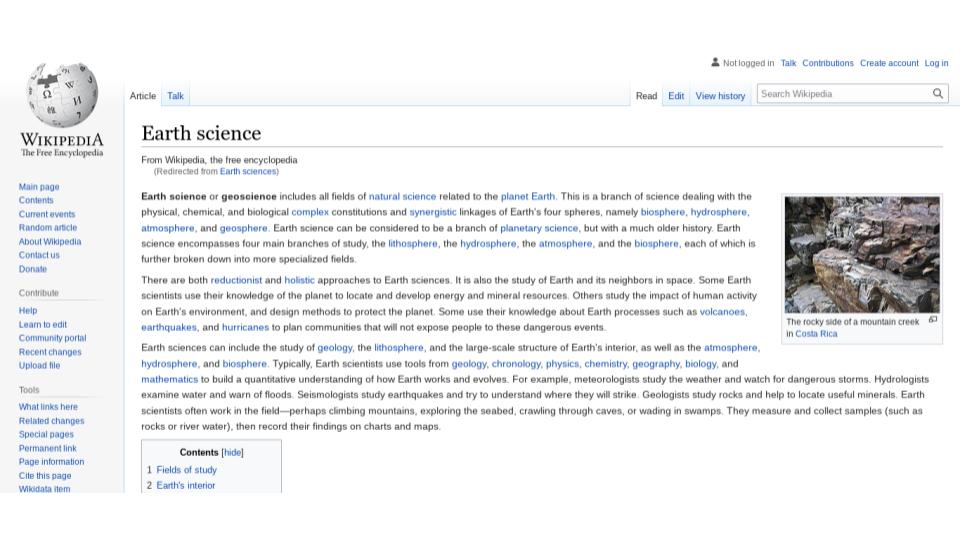Image resolution: width=960 pixels, height=540 pixels.
Task: Click the Earth sciences redirect link
Action: (x=248, y=172)
